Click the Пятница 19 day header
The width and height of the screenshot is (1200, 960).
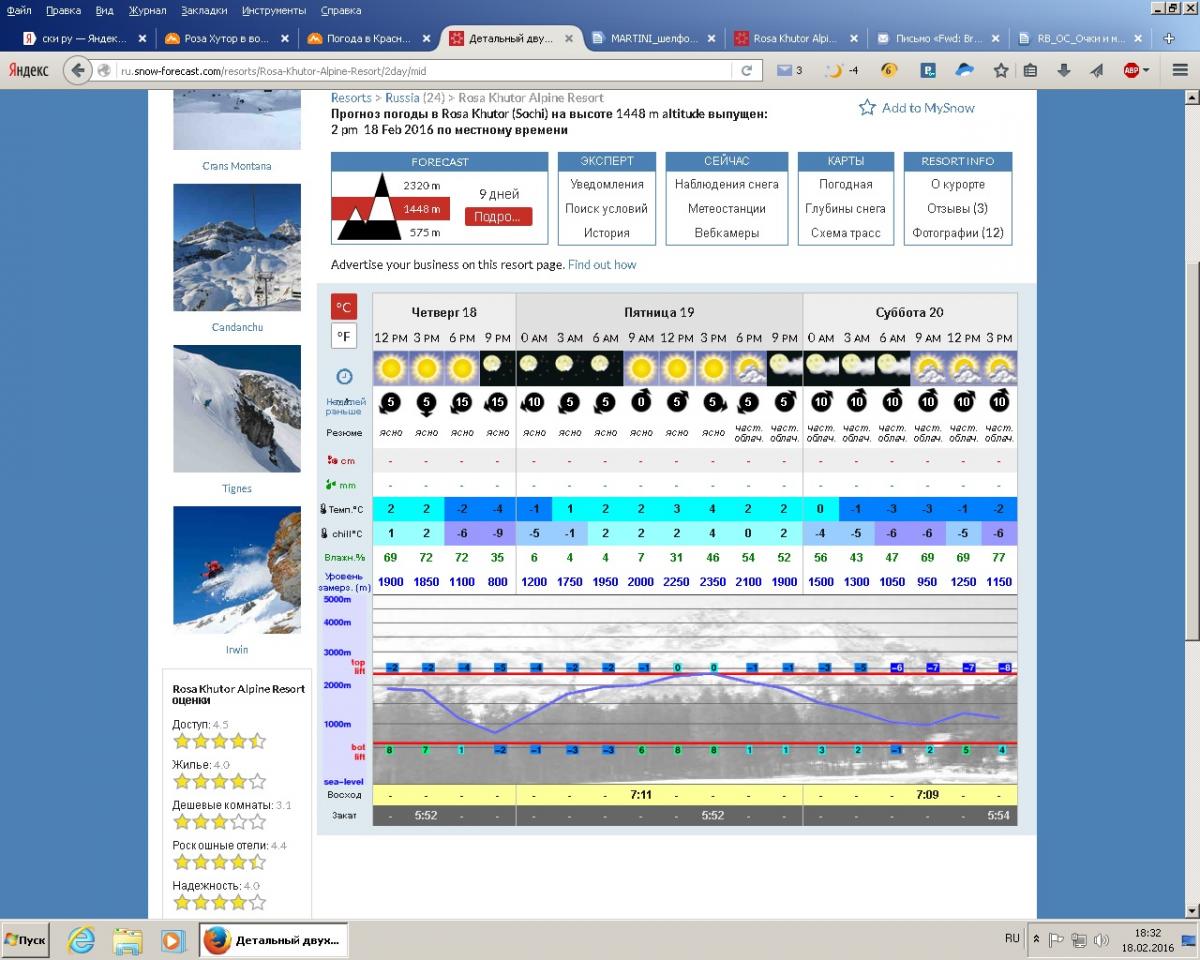[x=659, y=312]
